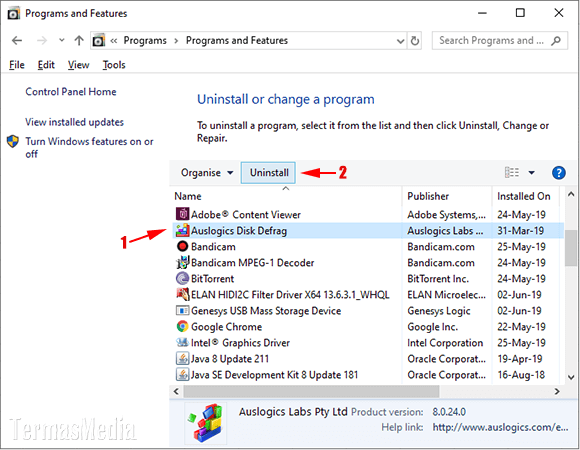580x450 pixels.
Task: Click Genesys USB Mass Storage Device icon
Action: click(182, 310)
